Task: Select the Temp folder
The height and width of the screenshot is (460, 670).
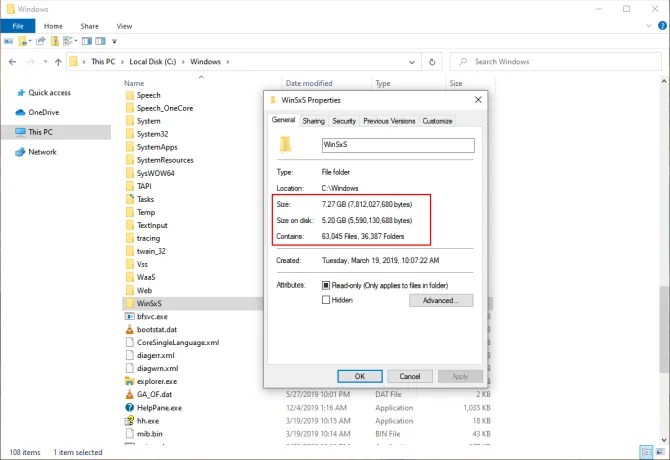Action: point(146,212)
